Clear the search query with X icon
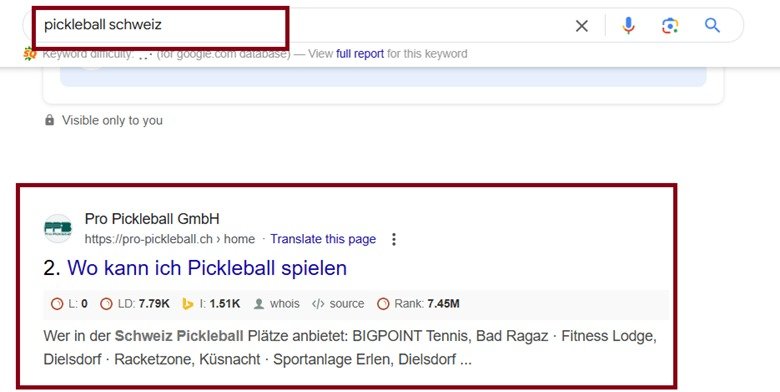 click(x=582, y=26)
